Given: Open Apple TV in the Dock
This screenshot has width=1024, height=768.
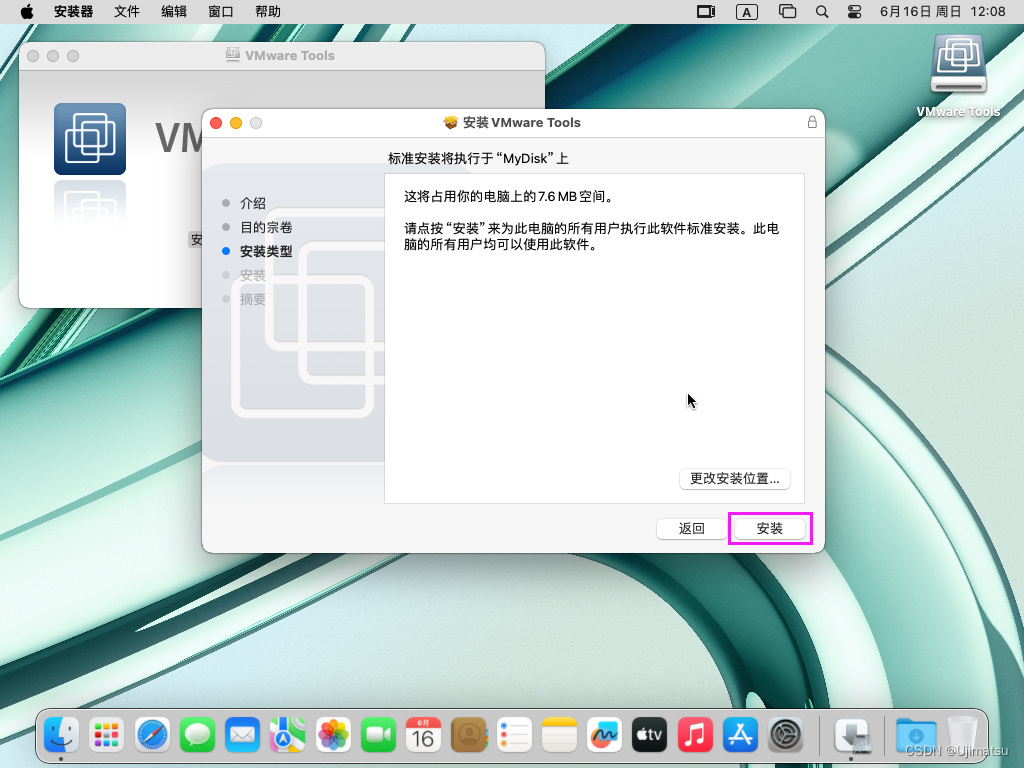Looking at the screenshot, I should click(650, 735).
